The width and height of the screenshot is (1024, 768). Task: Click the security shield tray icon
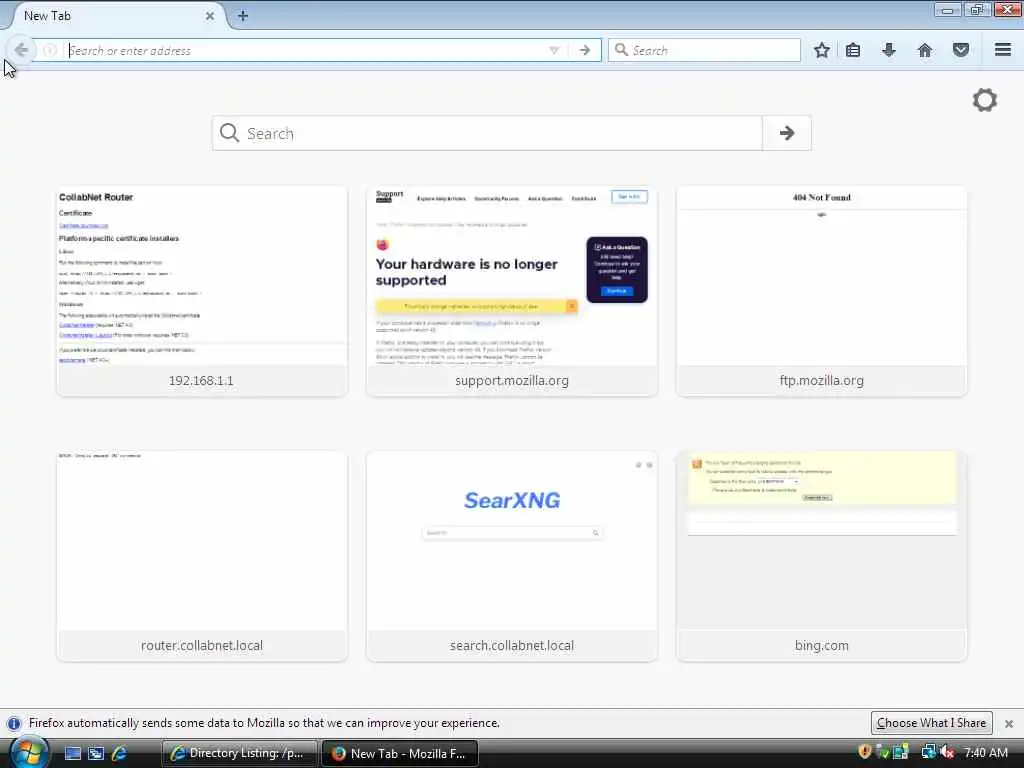(865, 752)
